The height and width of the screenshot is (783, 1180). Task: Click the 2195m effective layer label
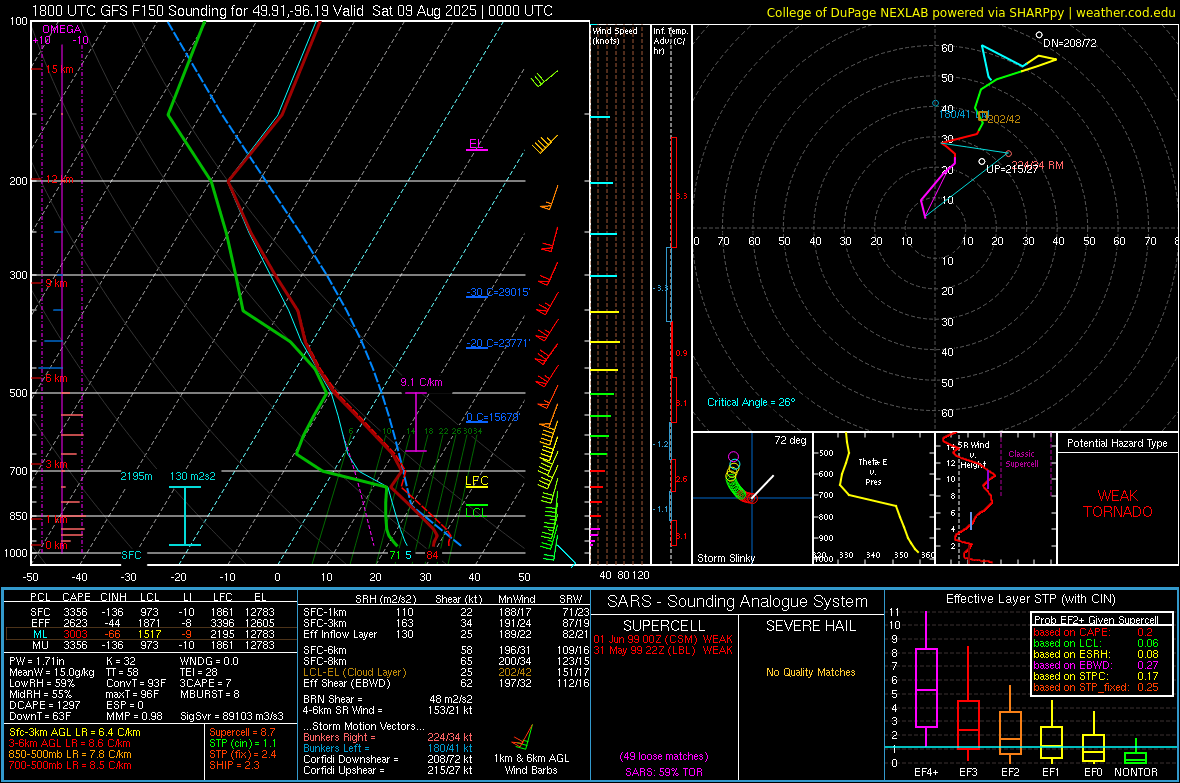click(136, 477)
